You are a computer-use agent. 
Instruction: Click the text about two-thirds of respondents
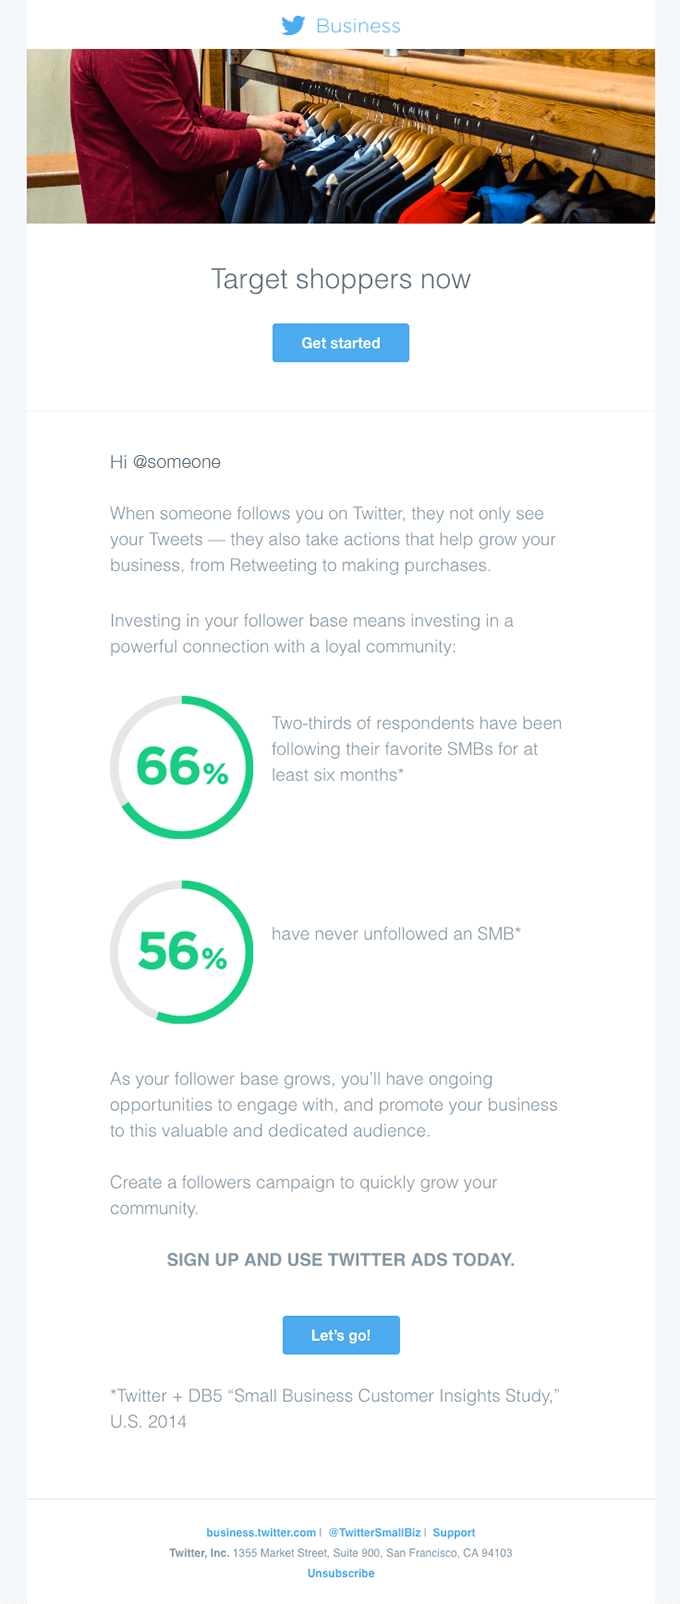(417, 749)
